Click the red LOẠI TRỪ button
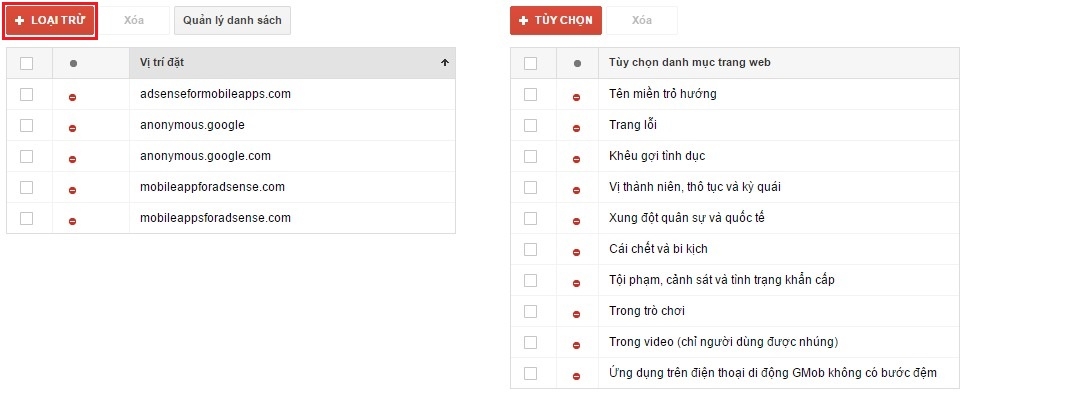 coord(50,21)
